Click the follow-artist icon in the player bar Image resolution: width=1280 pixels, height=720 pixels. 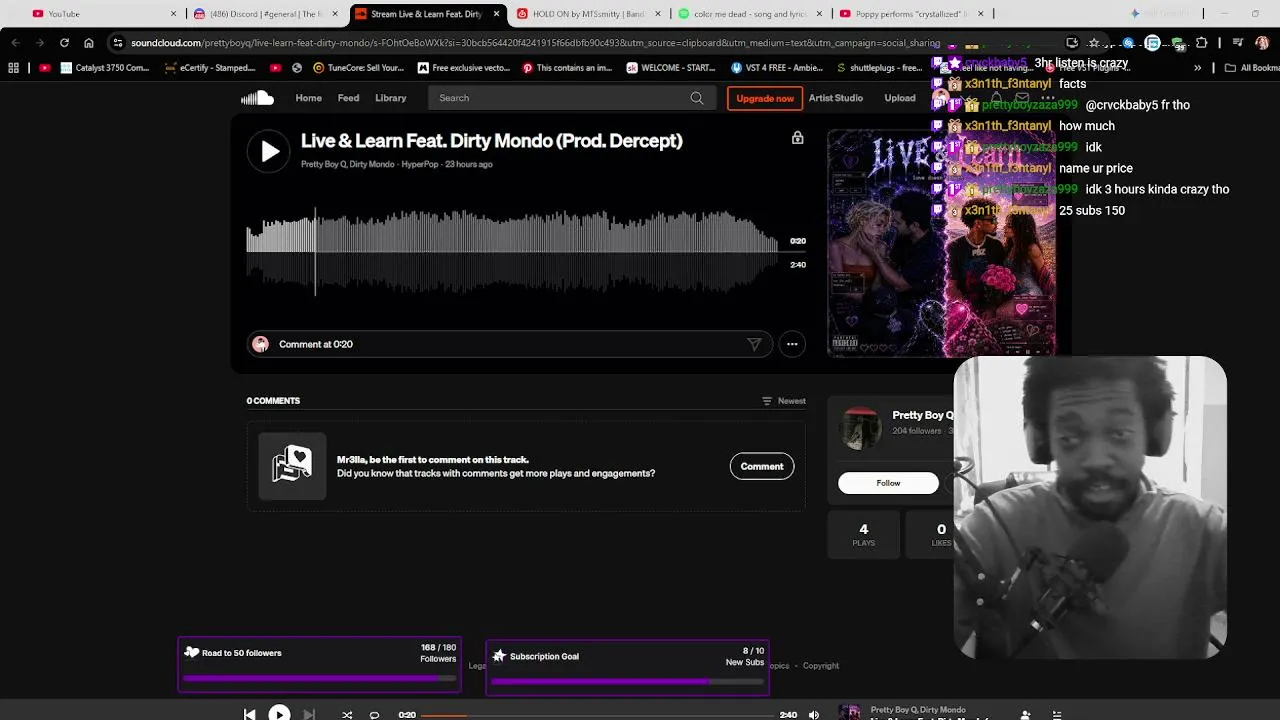(x=1025, y=715)
